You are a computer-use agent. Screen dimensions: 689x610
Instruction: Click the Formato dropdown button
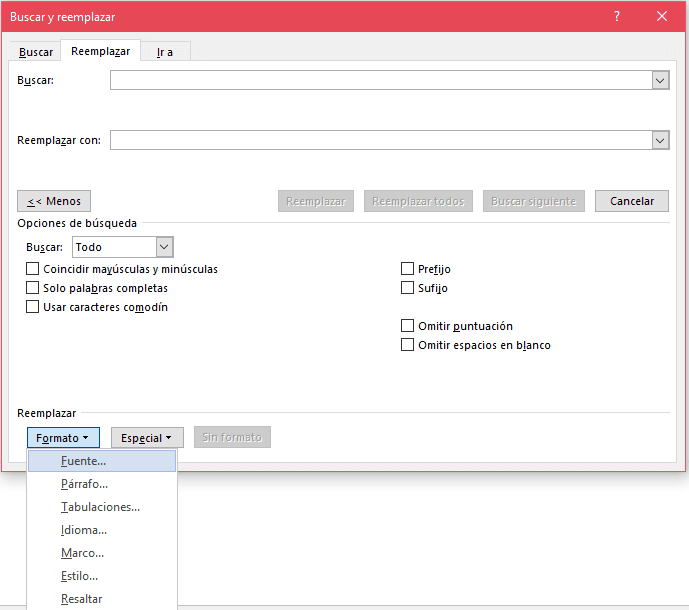point(63,438)
